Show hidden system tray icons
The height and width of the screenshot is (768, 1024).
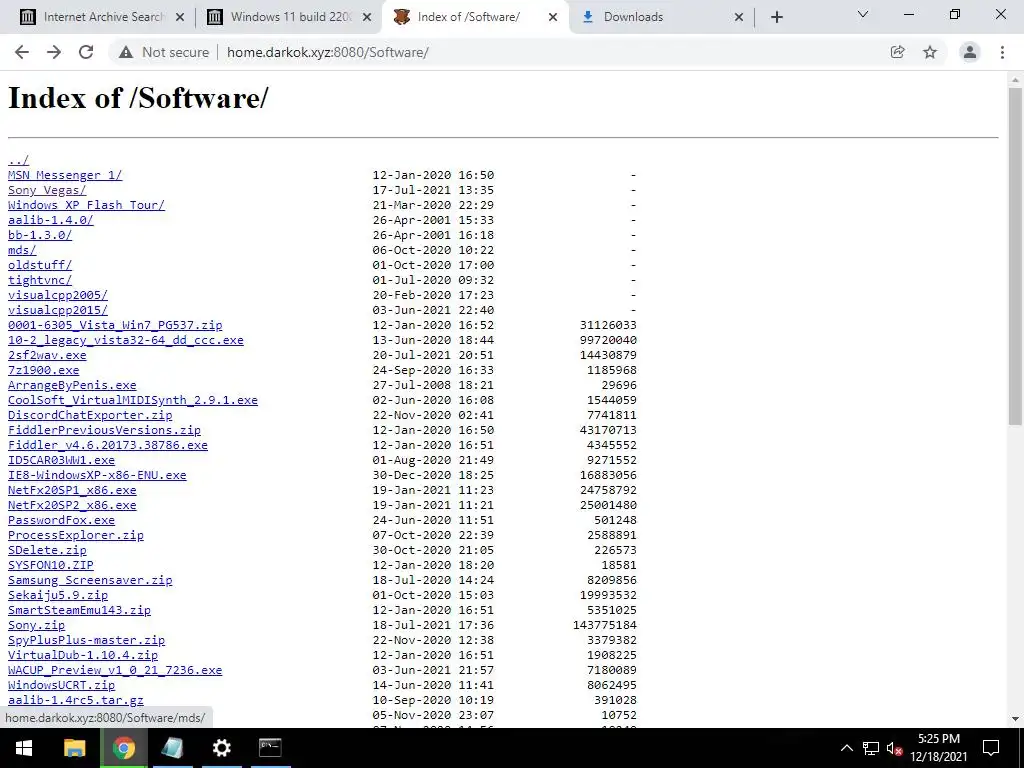click(x=846, y=748)
